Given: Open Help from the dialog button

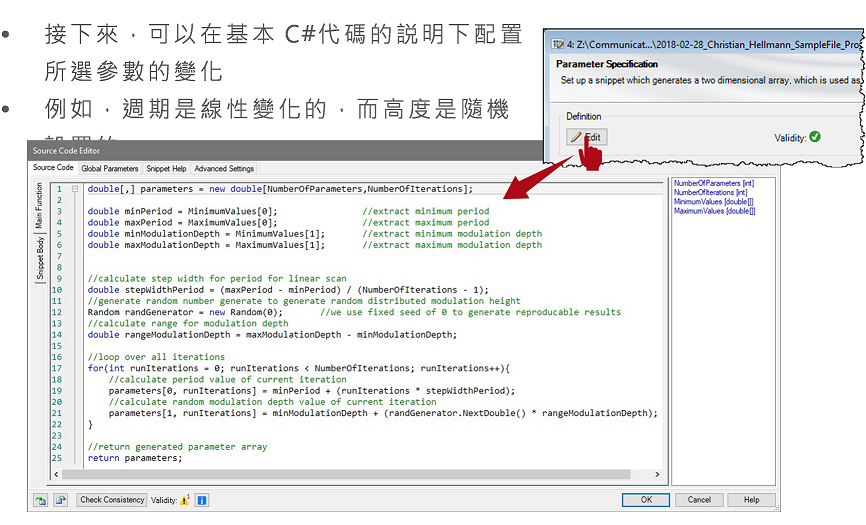Looking at the screenshot, I should pyautogui.click(x=751, y=500).
